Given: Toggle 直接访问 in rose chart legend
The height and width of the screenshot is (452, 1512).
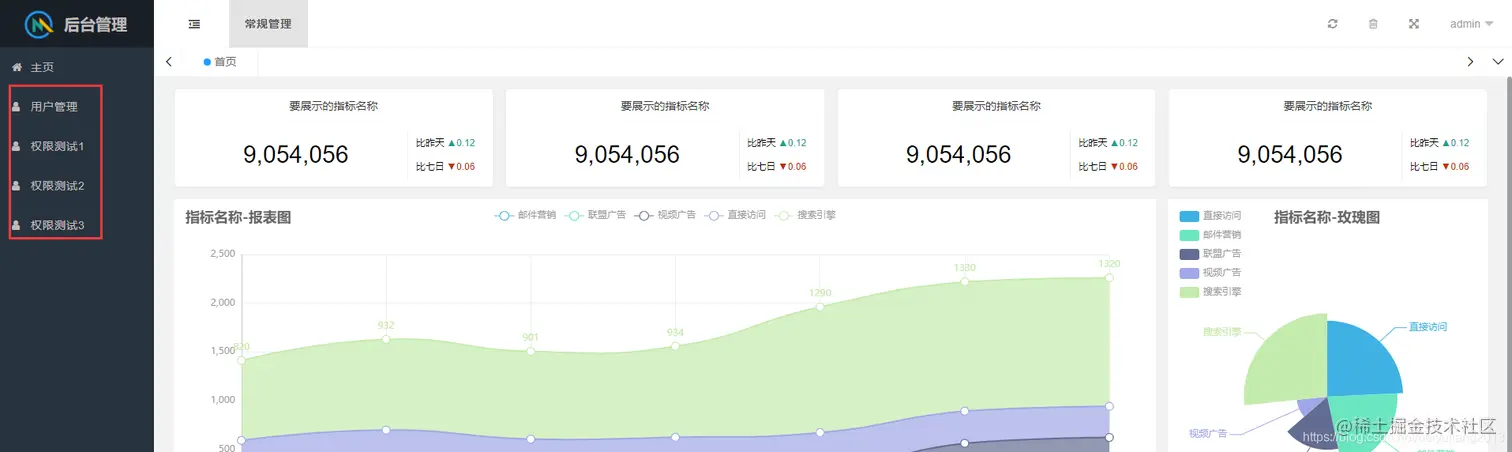Looking at the screenshot, I should 1210,216.
